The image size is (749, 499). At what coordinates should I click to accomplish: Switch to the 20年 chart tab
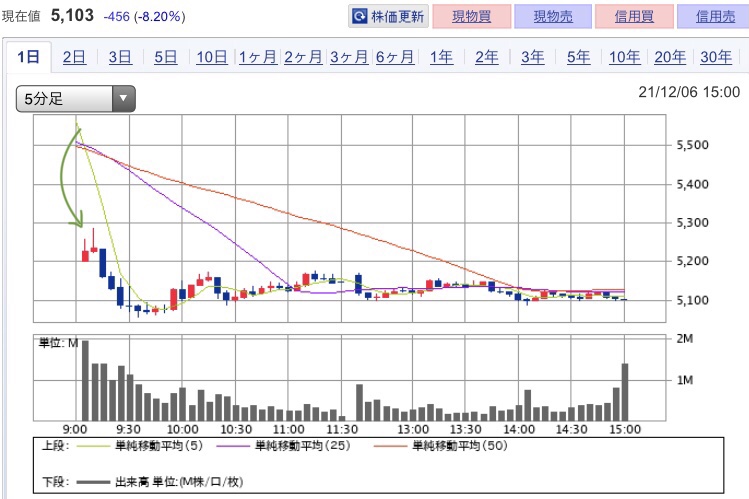pyautogui.click(x=670, y=57)
